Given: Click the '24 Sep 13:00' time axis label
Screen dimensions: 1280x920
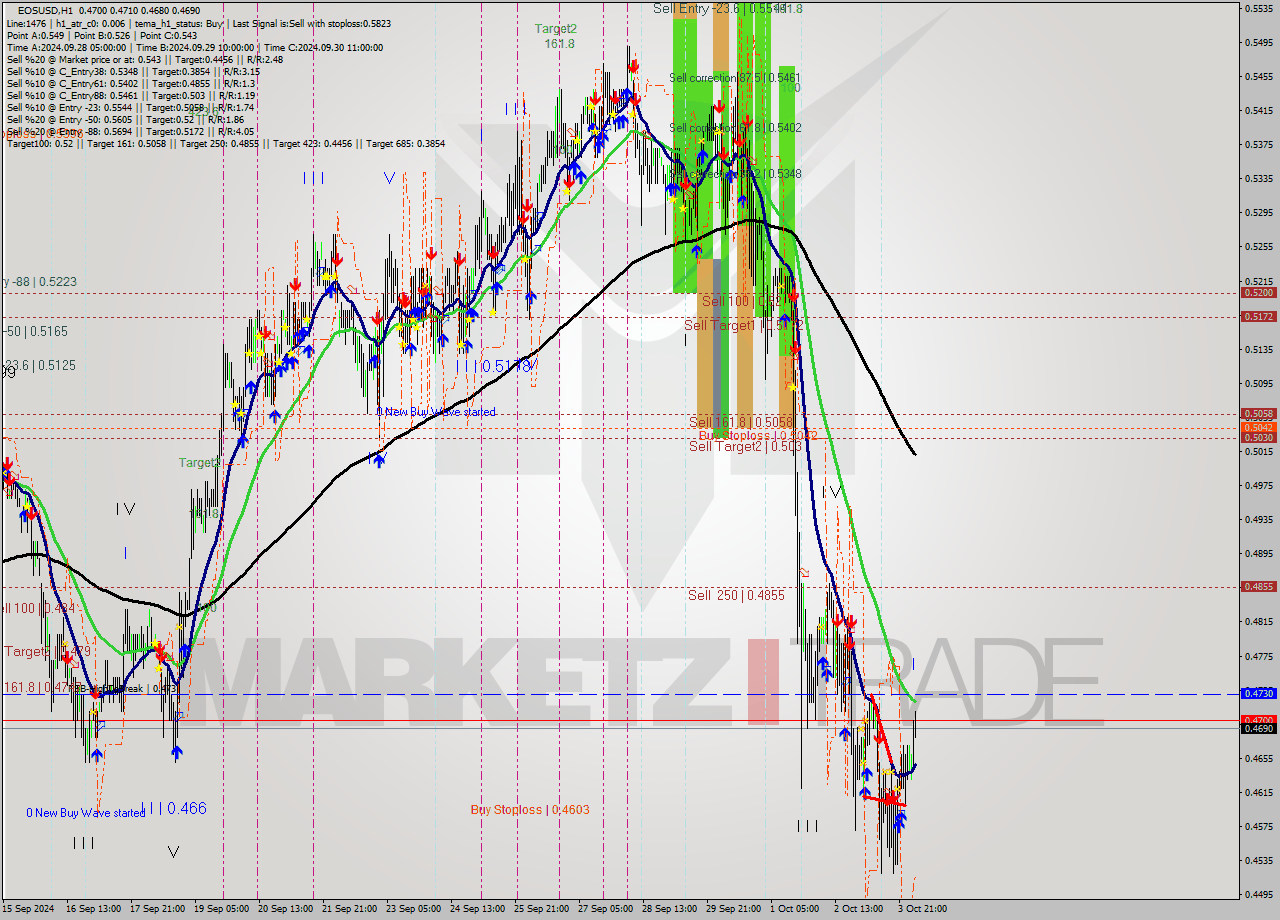Looking at the screenshot, I should [x=477, y=909].
